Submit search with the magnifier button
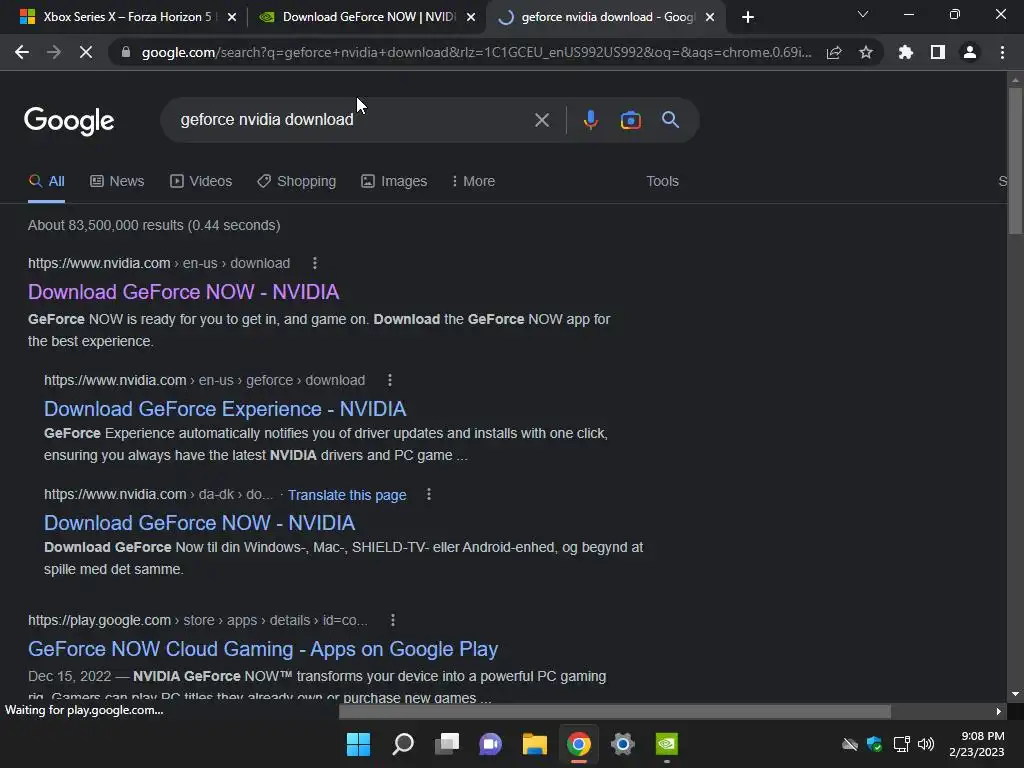 [x=671, y=120]
